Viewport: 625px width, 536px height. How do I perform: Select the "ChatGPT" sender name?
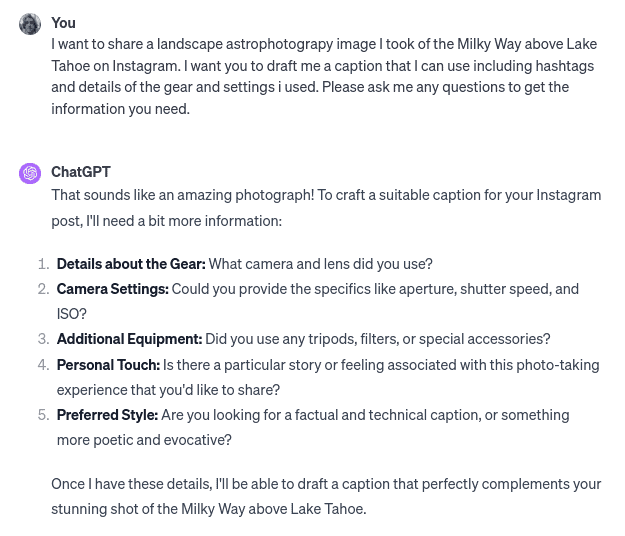81,172
